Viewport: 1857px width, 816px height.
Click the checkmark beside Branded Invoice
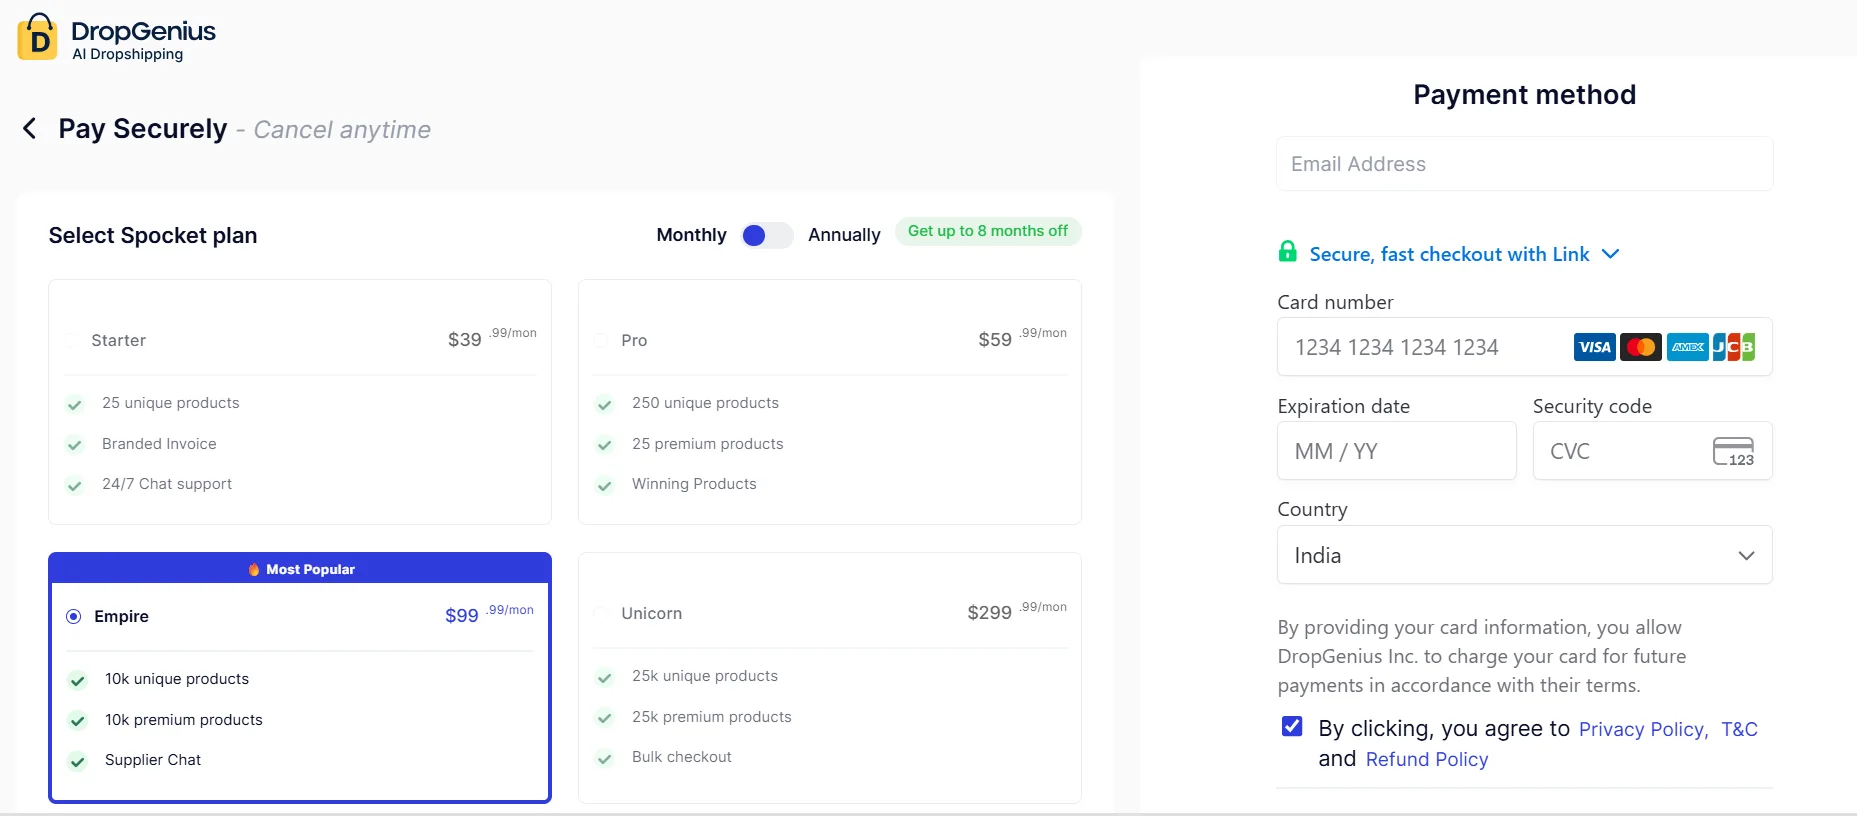[75, 445]
